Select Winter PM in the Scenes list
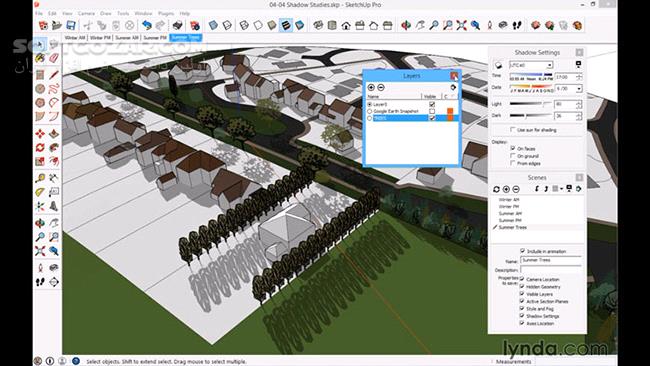 click(x=509, y=206)
